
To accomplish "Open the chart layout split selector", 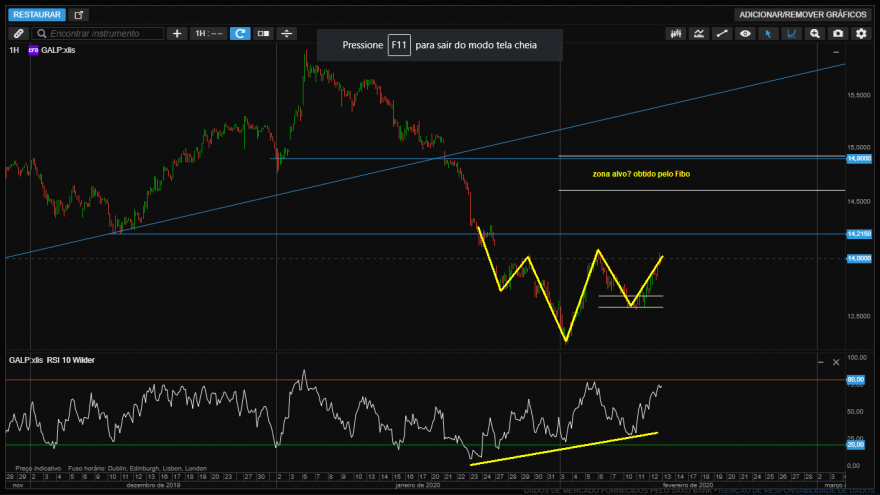I will [263, 34].
